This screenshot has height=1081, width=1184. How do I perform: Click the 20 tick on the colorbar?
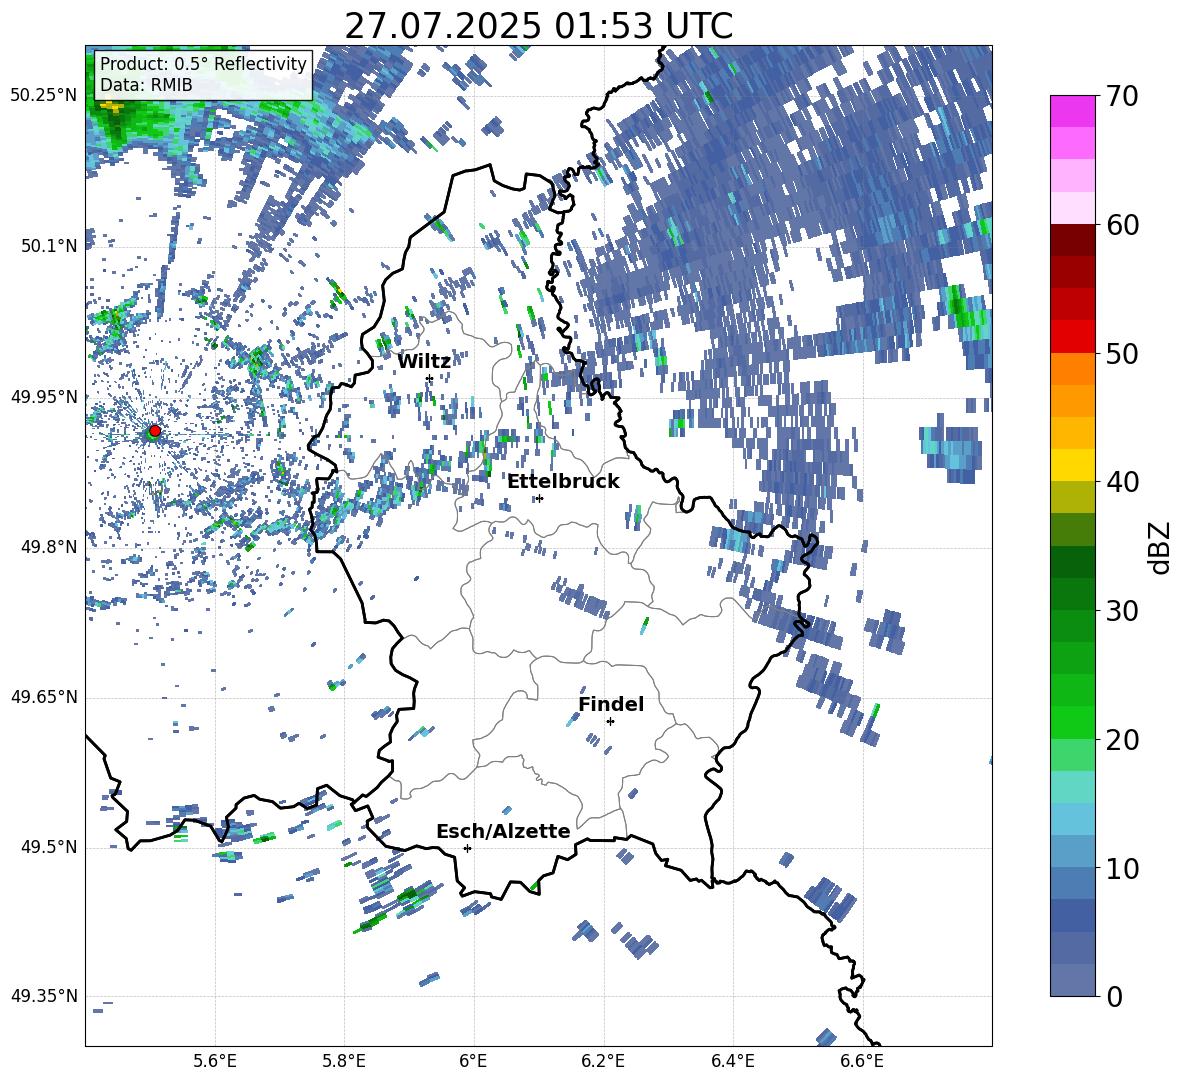(1122, 739)
